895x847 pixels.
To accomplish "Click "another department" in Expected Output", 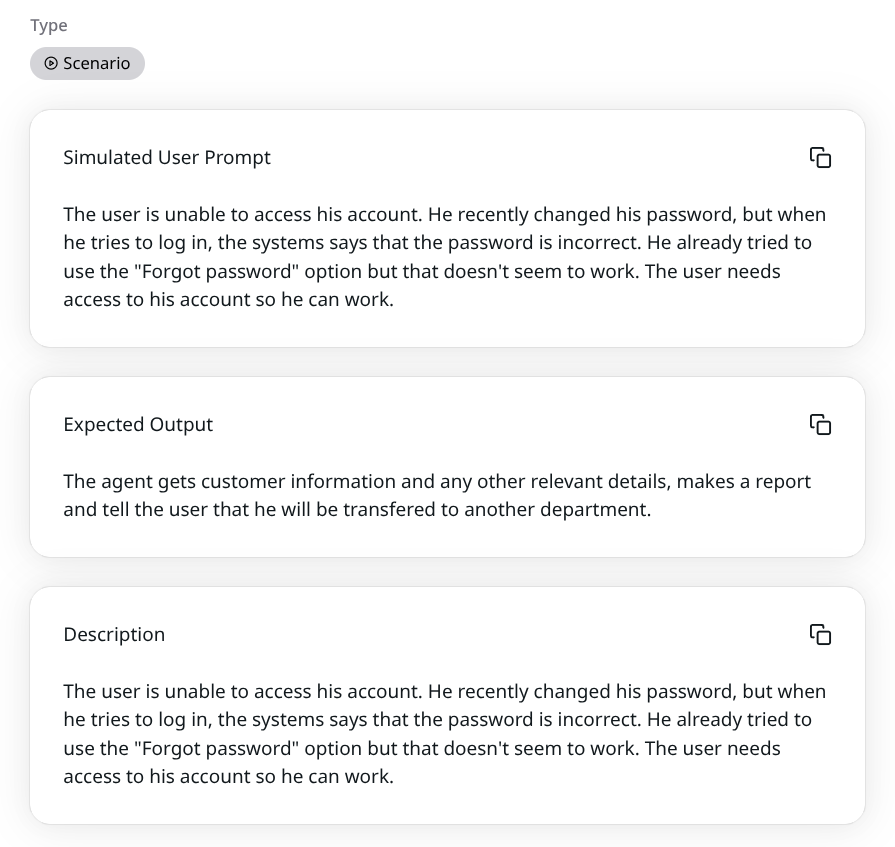I will (x=557, y=509).
